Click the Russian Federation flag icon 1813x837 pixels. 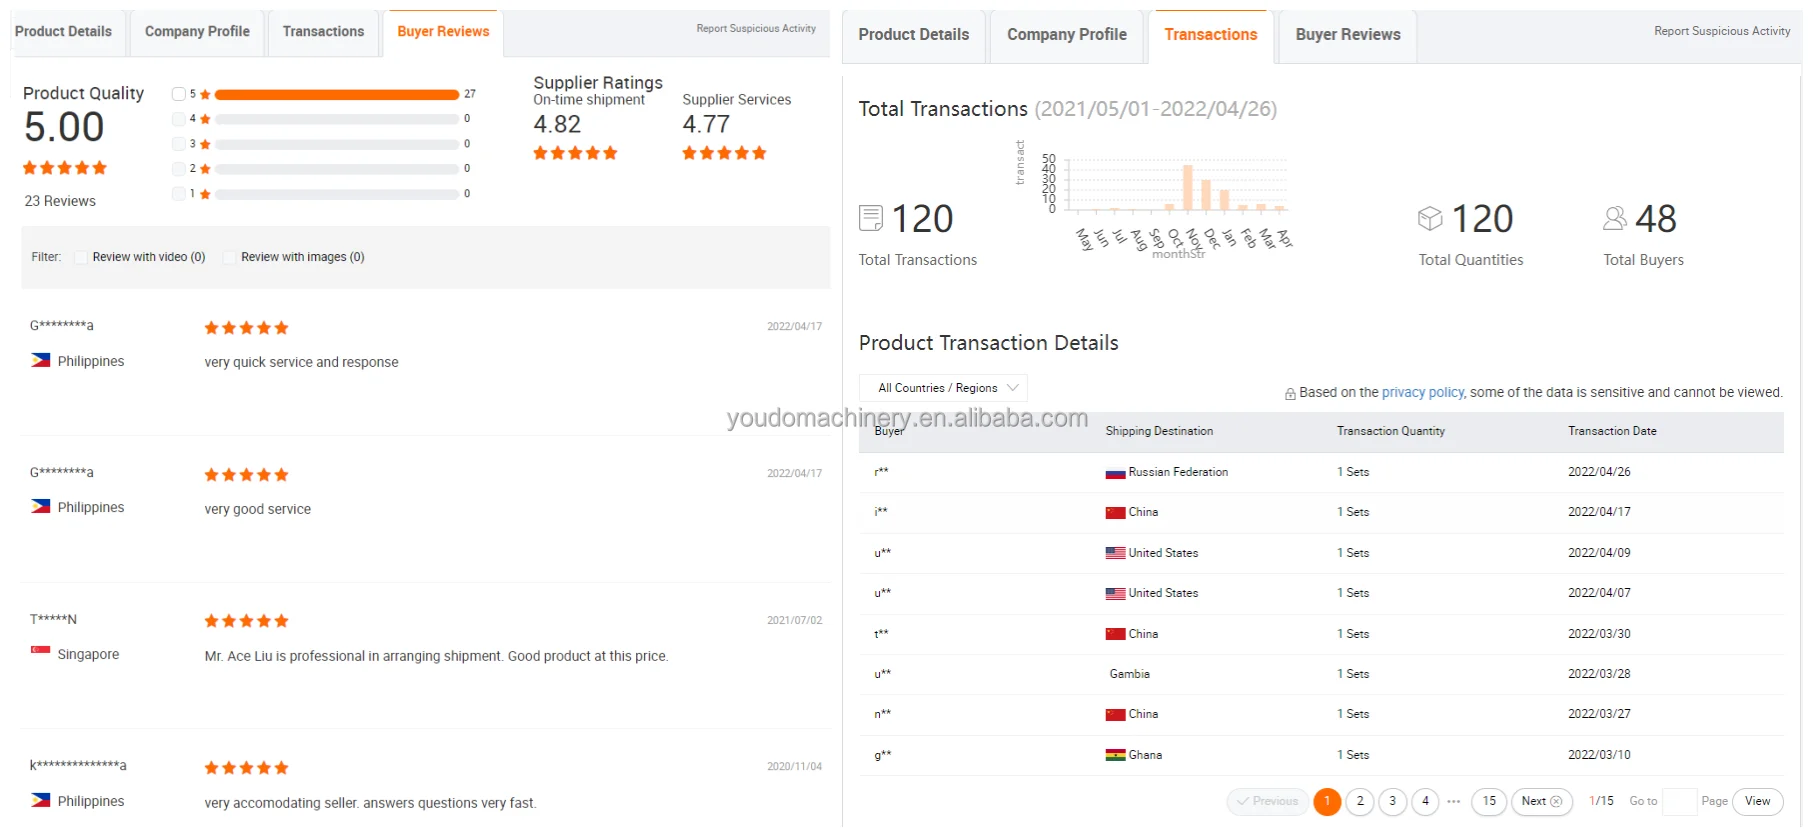pyautogui.click(x=1115, y=473)
